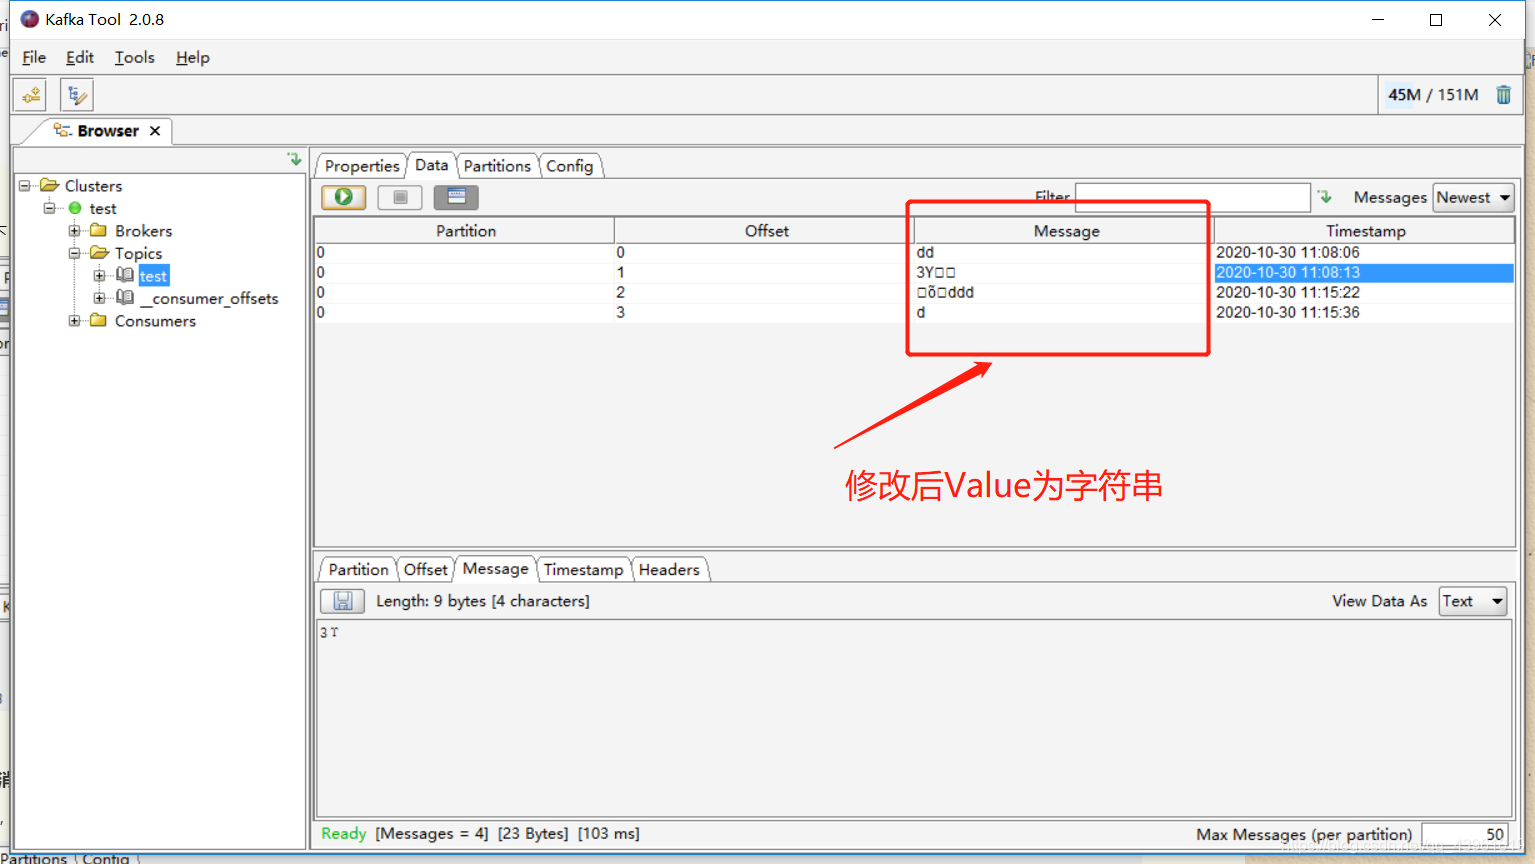Viewport: 1535px width, 864px height.
Task: Click the Brokers folder icon
Action: tap(98, 230)
